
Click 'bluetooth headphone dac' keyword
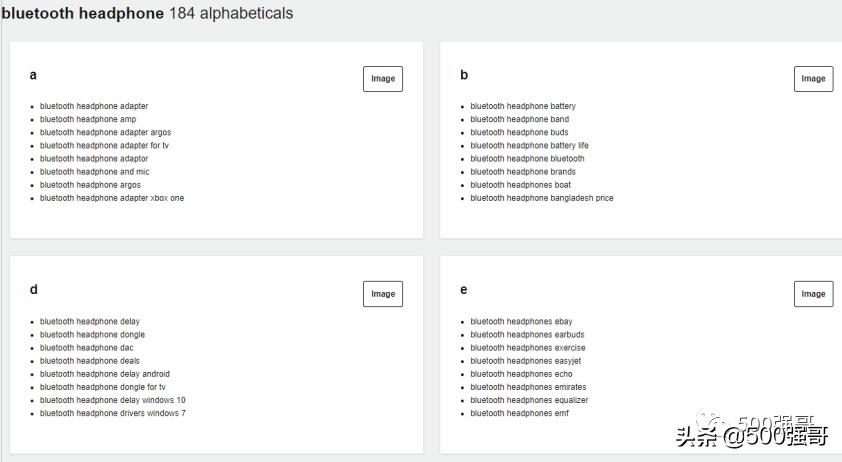tap(87, 348)
